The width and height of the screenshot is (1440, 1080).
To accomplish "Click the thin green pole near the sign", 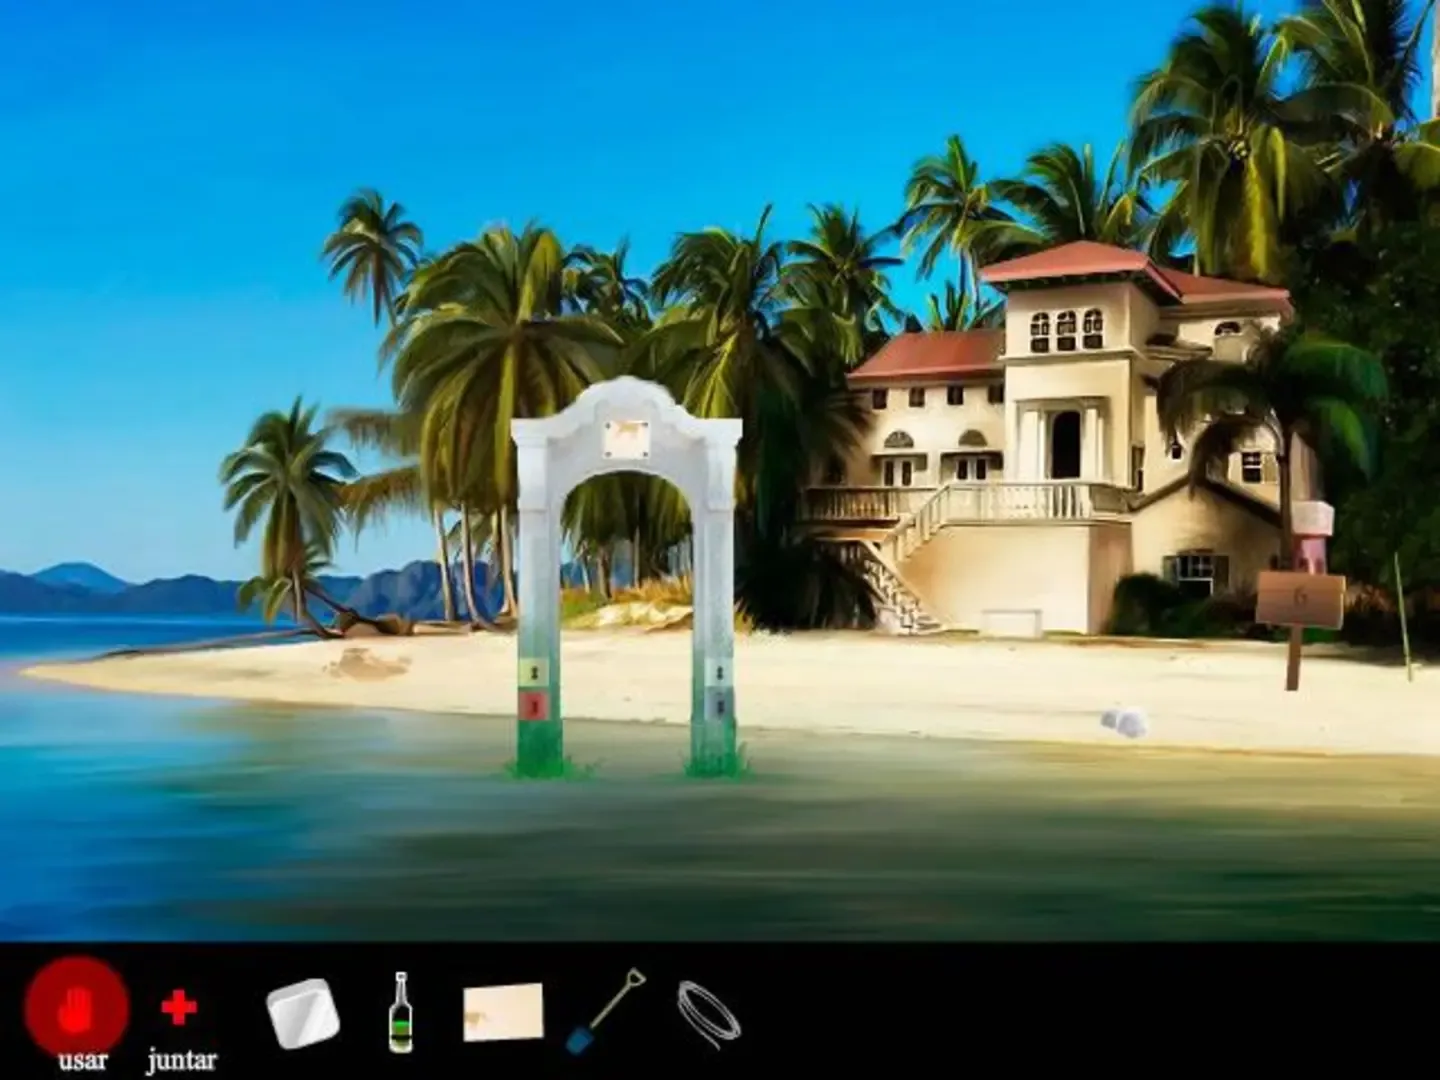I will point(1403,618).
